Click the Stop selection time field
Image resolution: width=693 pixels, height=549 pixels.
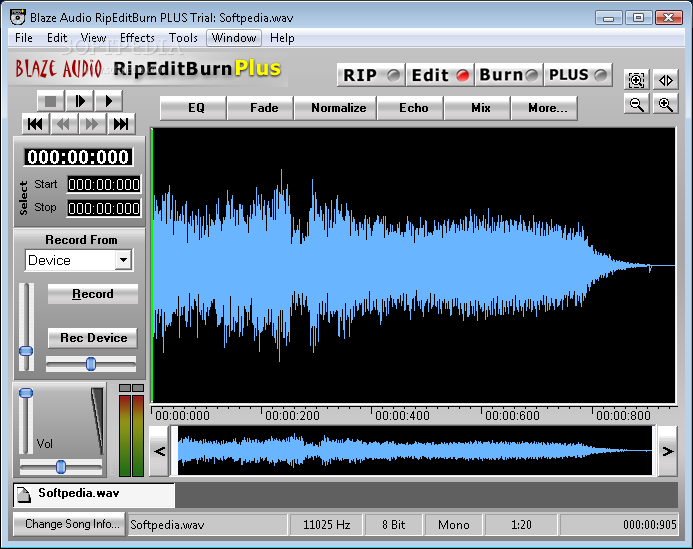pyautogui.click(x=104, y=208)
